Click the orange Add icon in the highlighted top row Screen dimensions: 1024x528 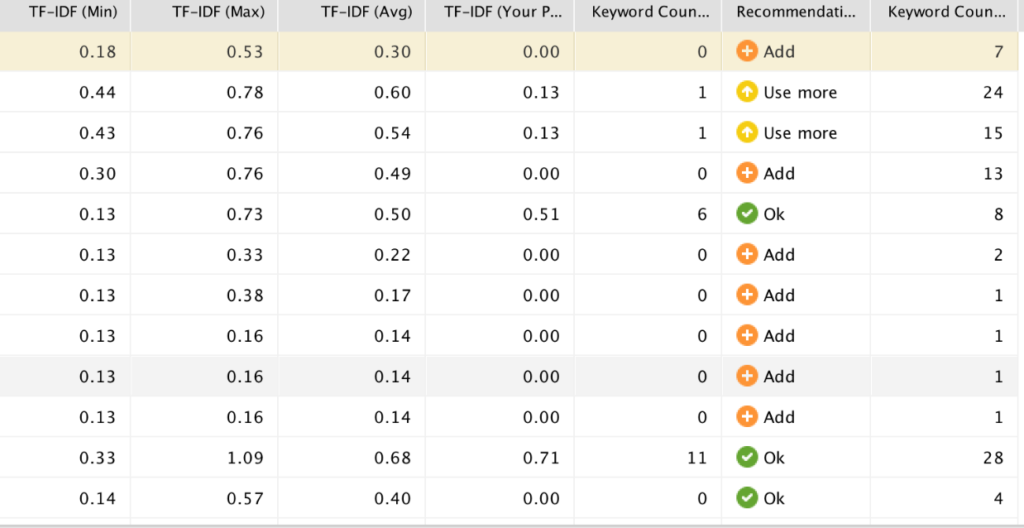point(747,52)
